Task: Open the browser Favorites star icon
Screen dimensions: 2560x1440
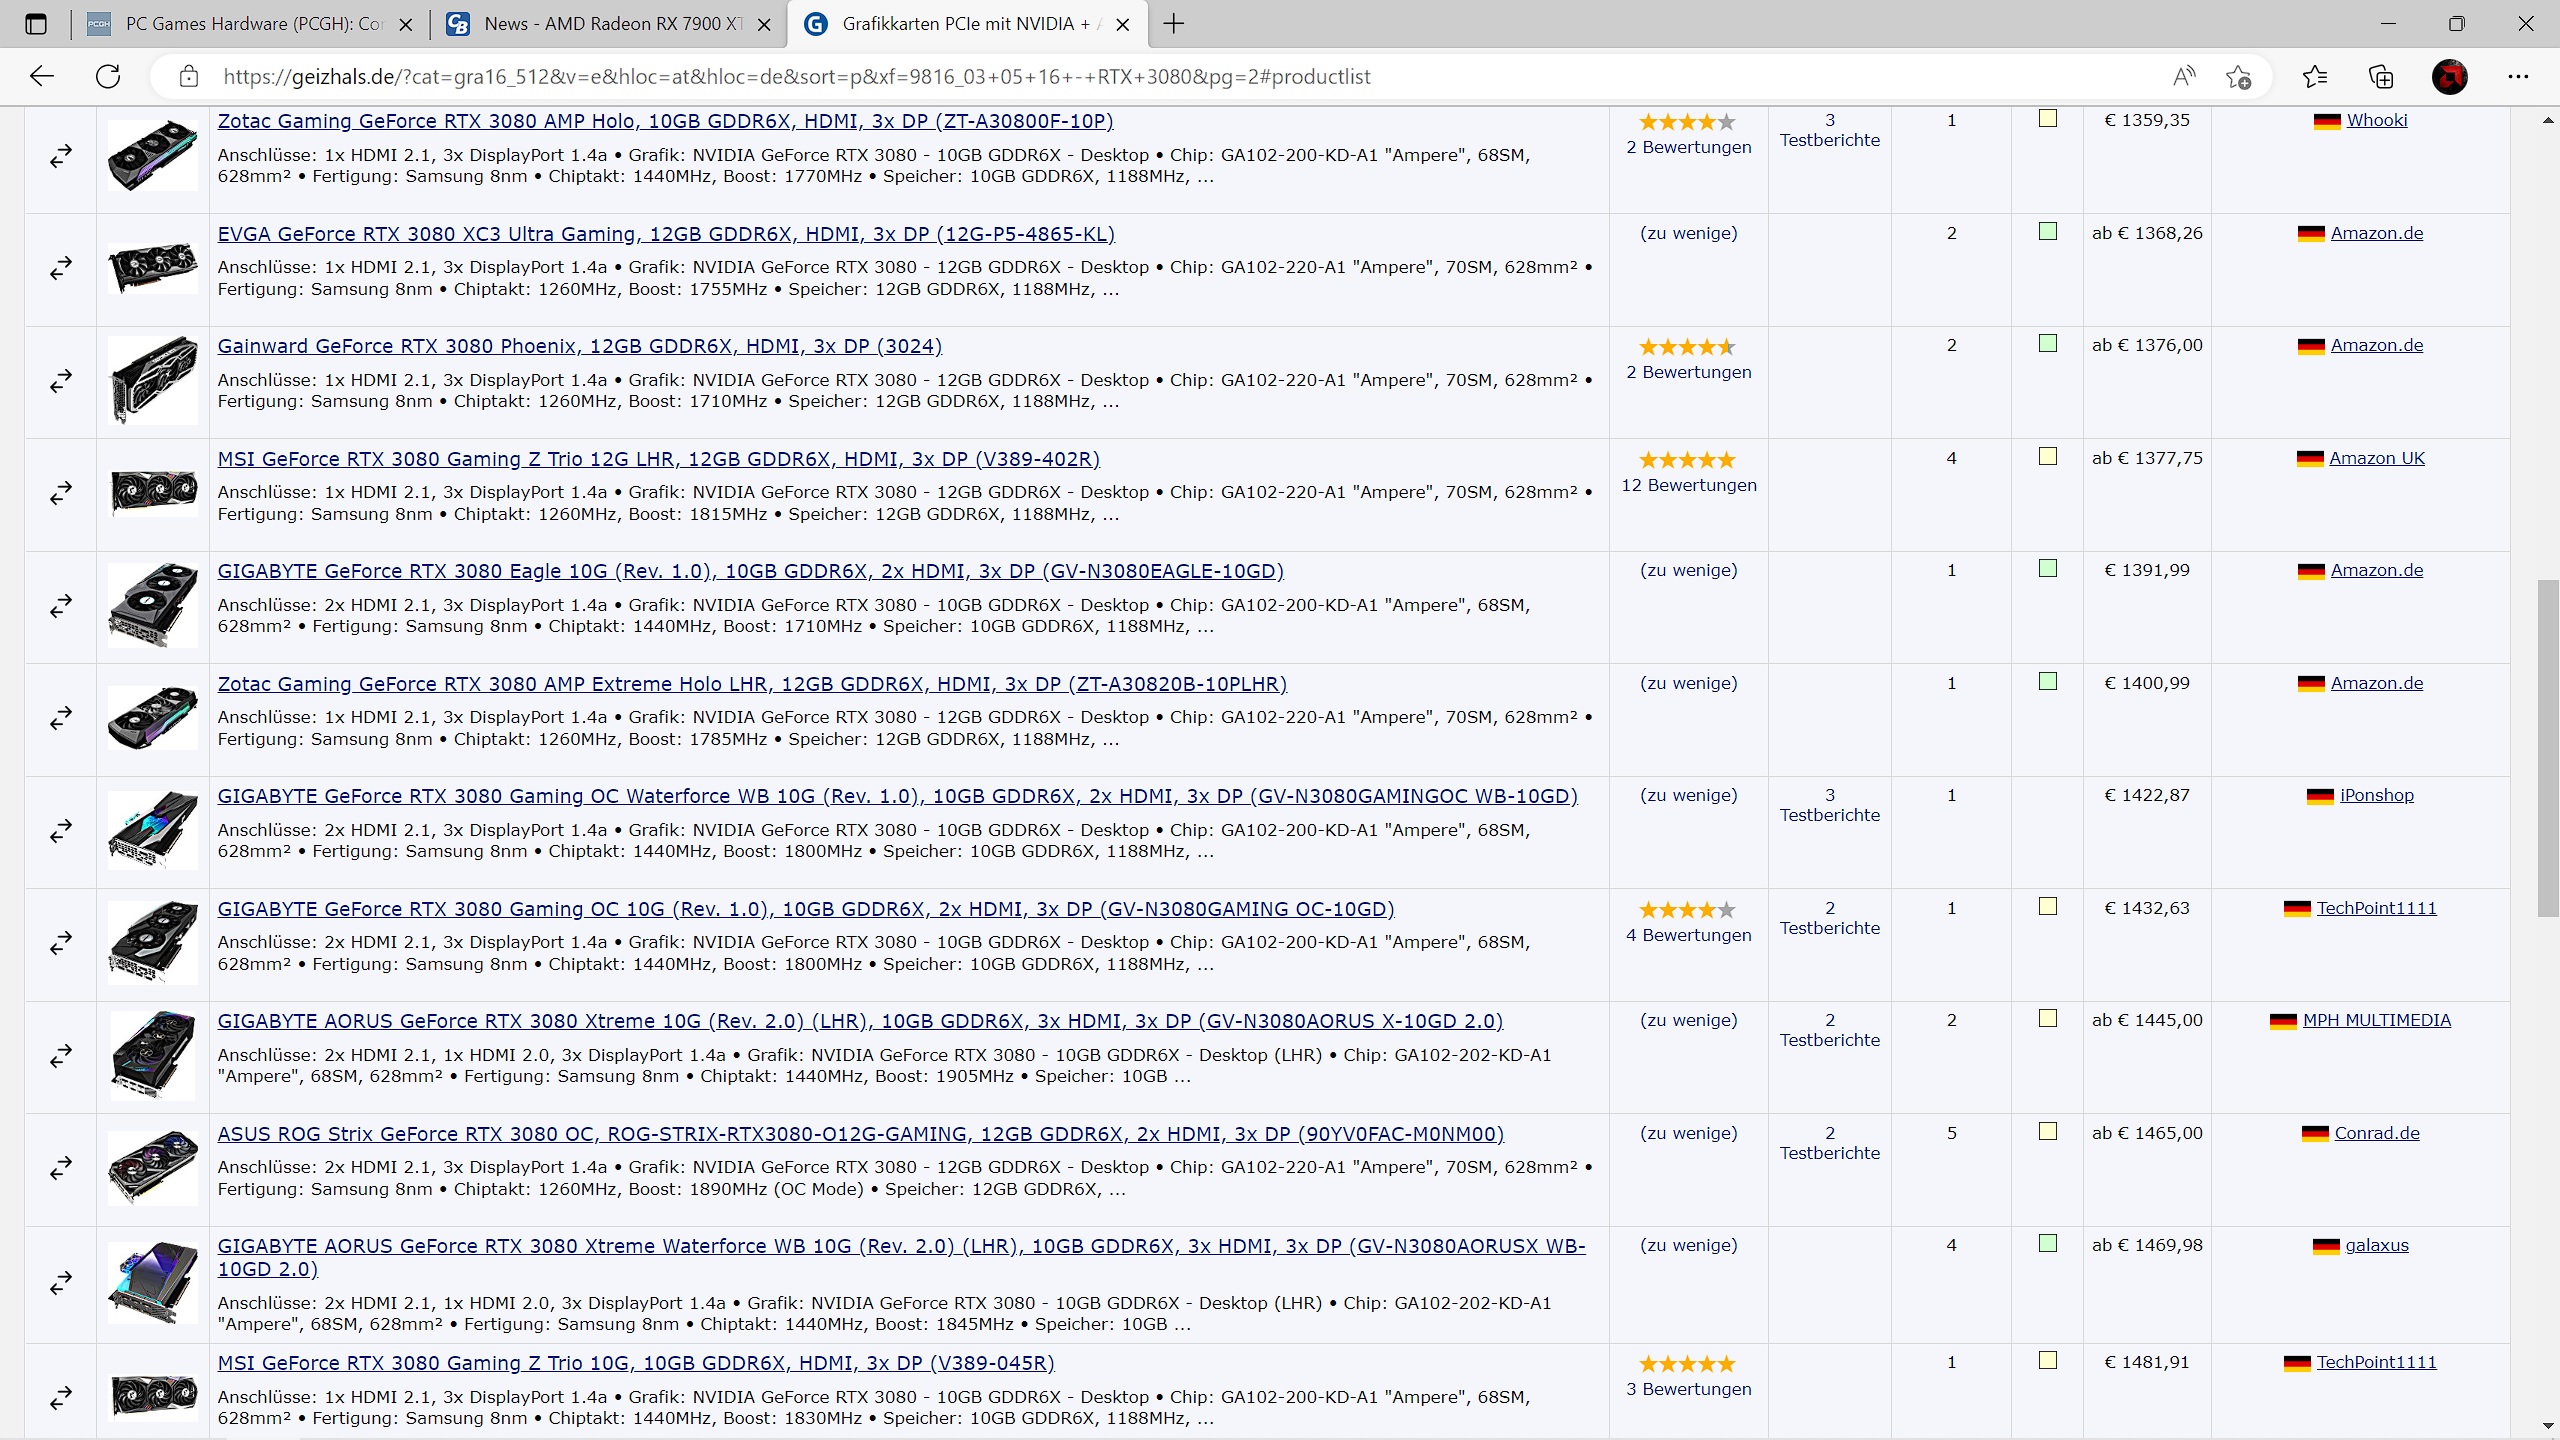Action: [2314, 77]
